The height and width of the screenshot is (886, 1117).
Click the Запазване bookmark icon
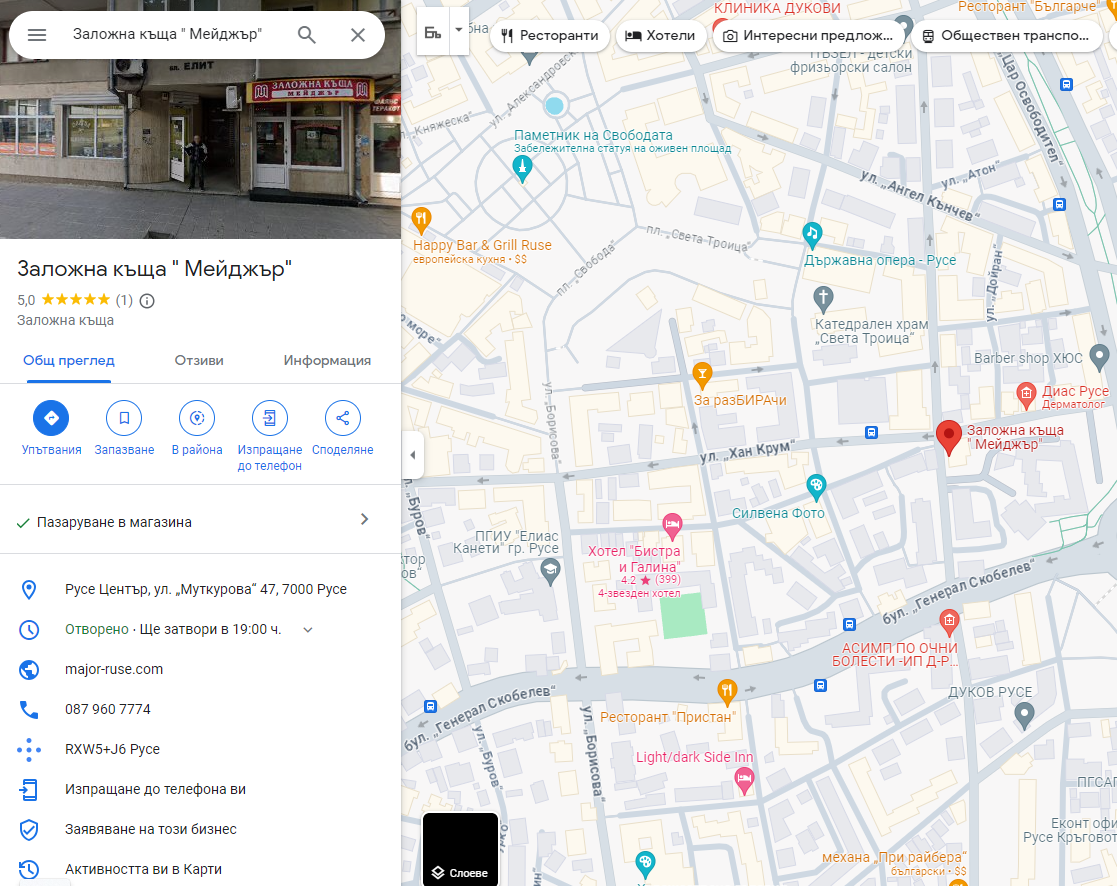pos(124,418)
